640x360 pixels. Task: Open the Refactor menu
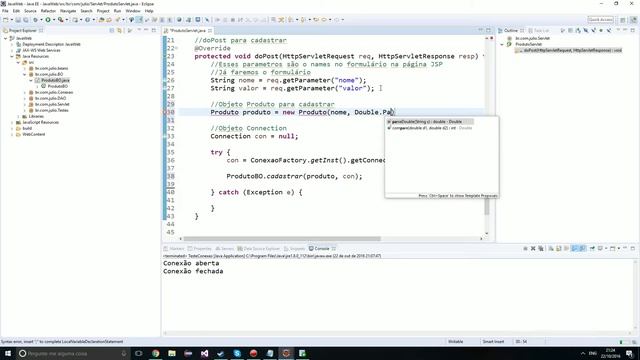click(x=48, y=11)
